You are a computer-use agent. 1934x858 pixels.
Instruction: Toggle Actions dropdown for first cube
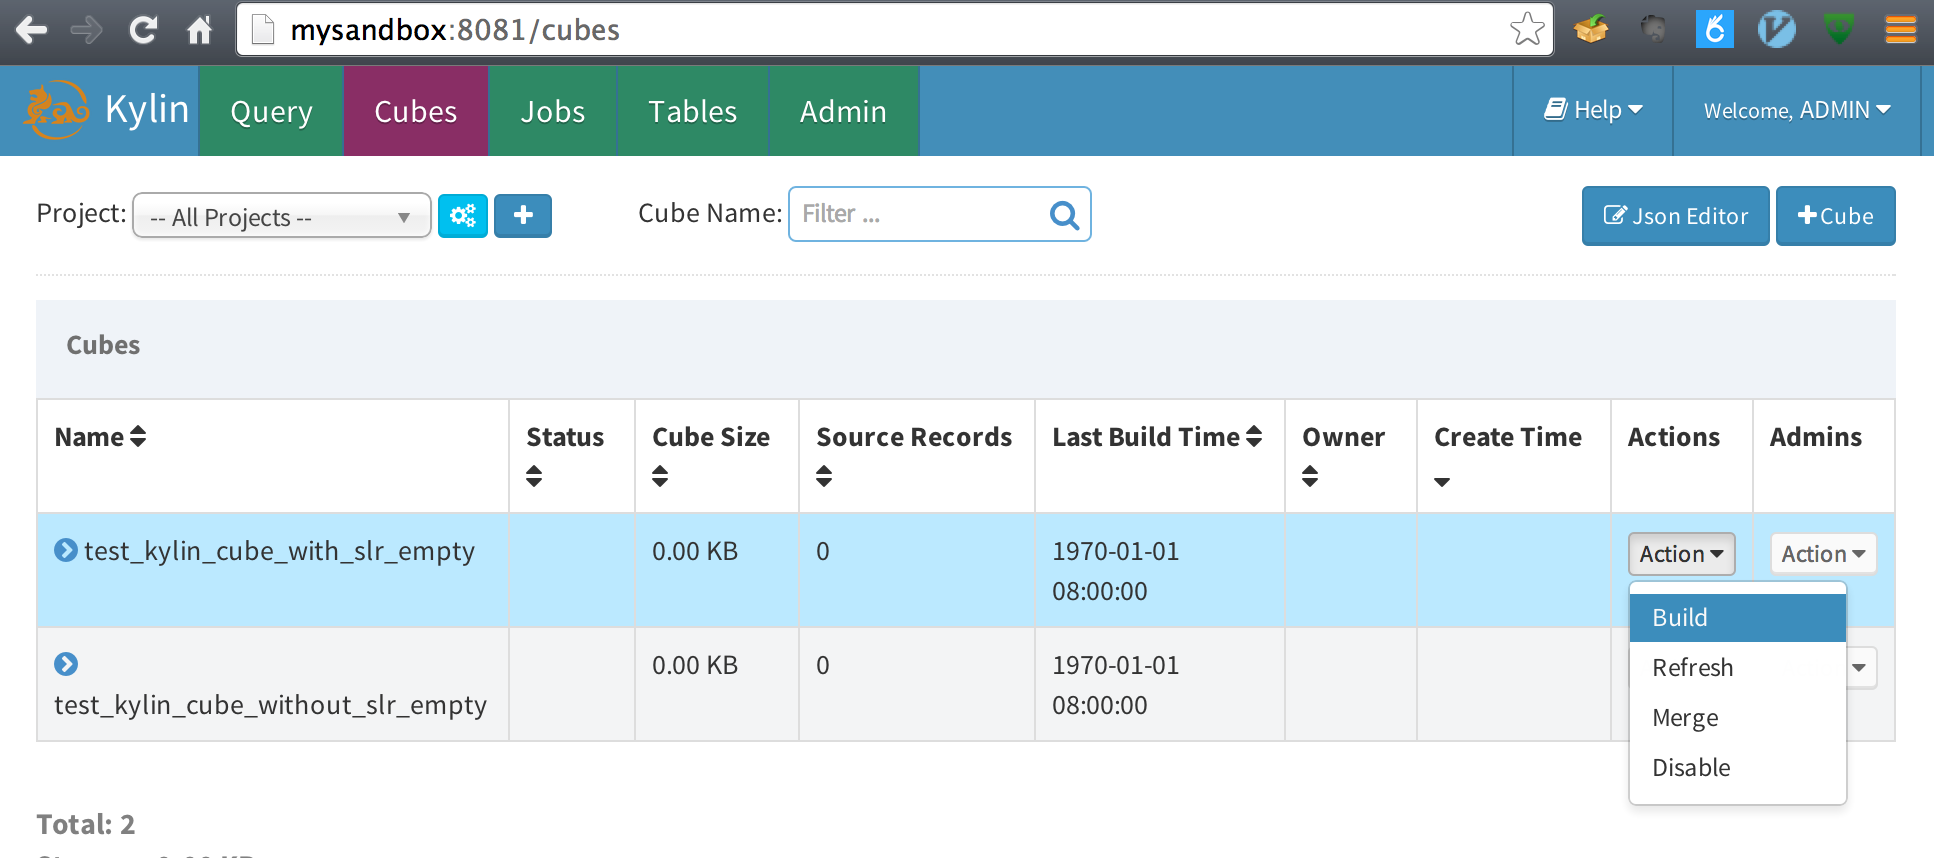click(1681, 553)
